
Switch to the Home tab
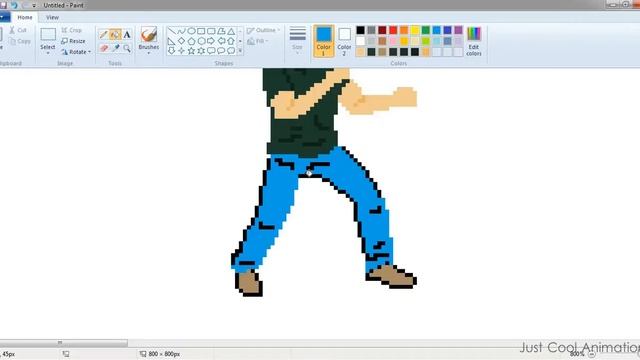pyautogui.click(x=25, y=18)
